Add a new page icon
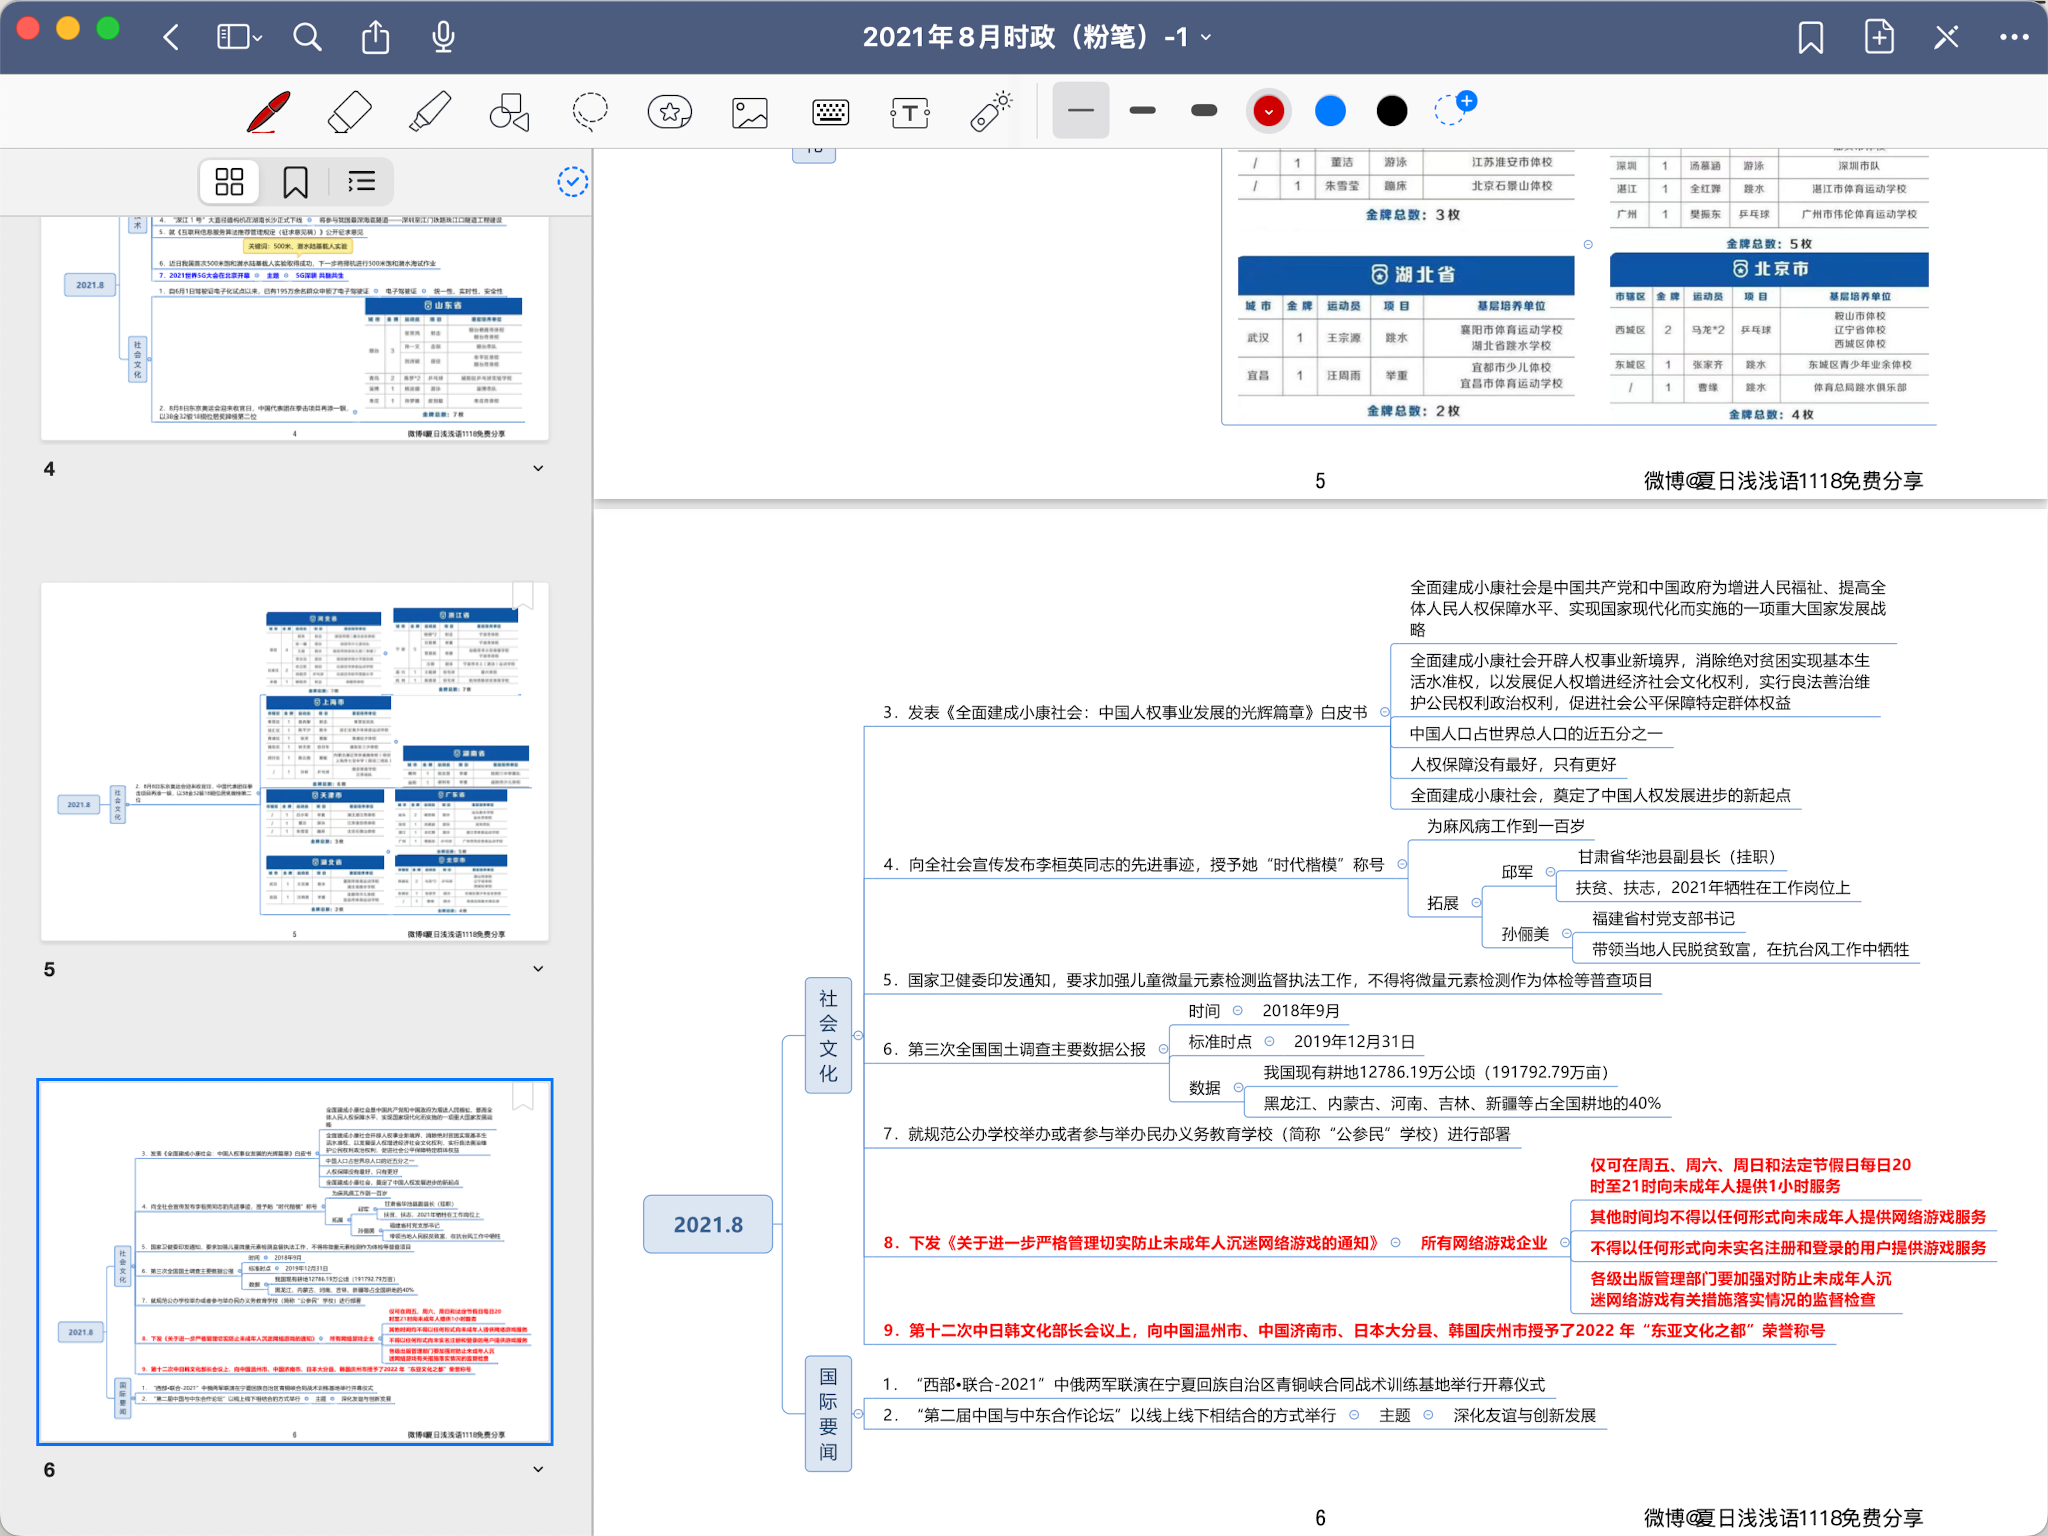This screenshot has width=2048, height=1536. point(1880,37)
